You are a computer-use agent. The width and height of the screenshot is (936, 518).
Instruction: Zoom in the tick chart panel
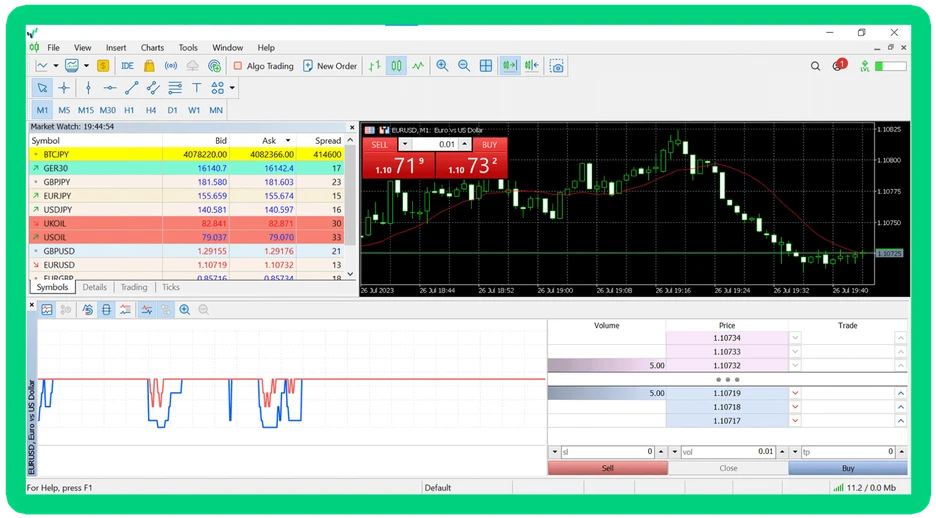(184, 310)
